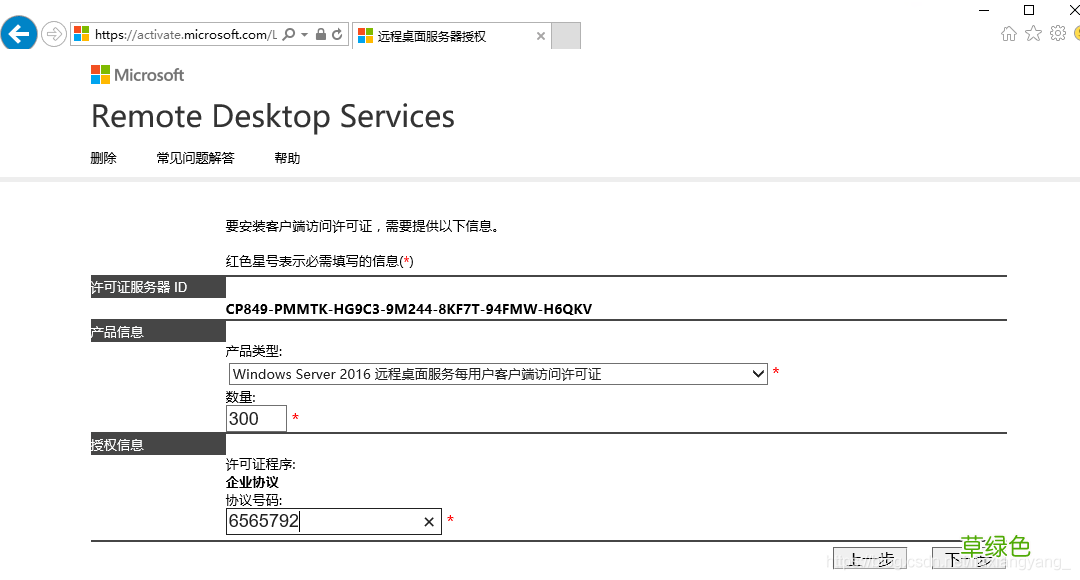This screenshot has height=580, width=1080.
Task: Clear the 协议号码 field with the X
Action: tap(428, 521)
